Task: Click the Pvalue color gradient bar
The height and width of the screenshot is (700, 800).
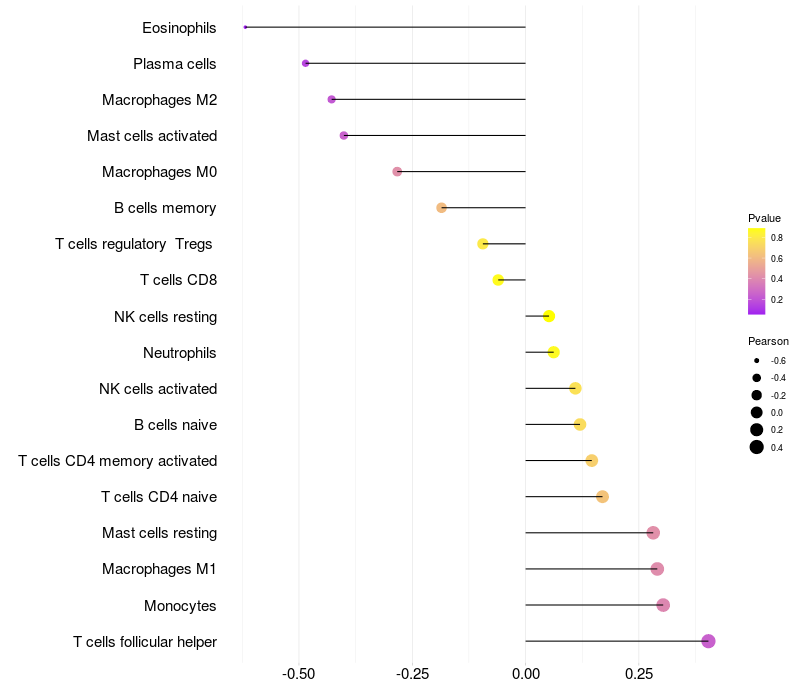Action: pyautogui.click(x=757, y=271)
